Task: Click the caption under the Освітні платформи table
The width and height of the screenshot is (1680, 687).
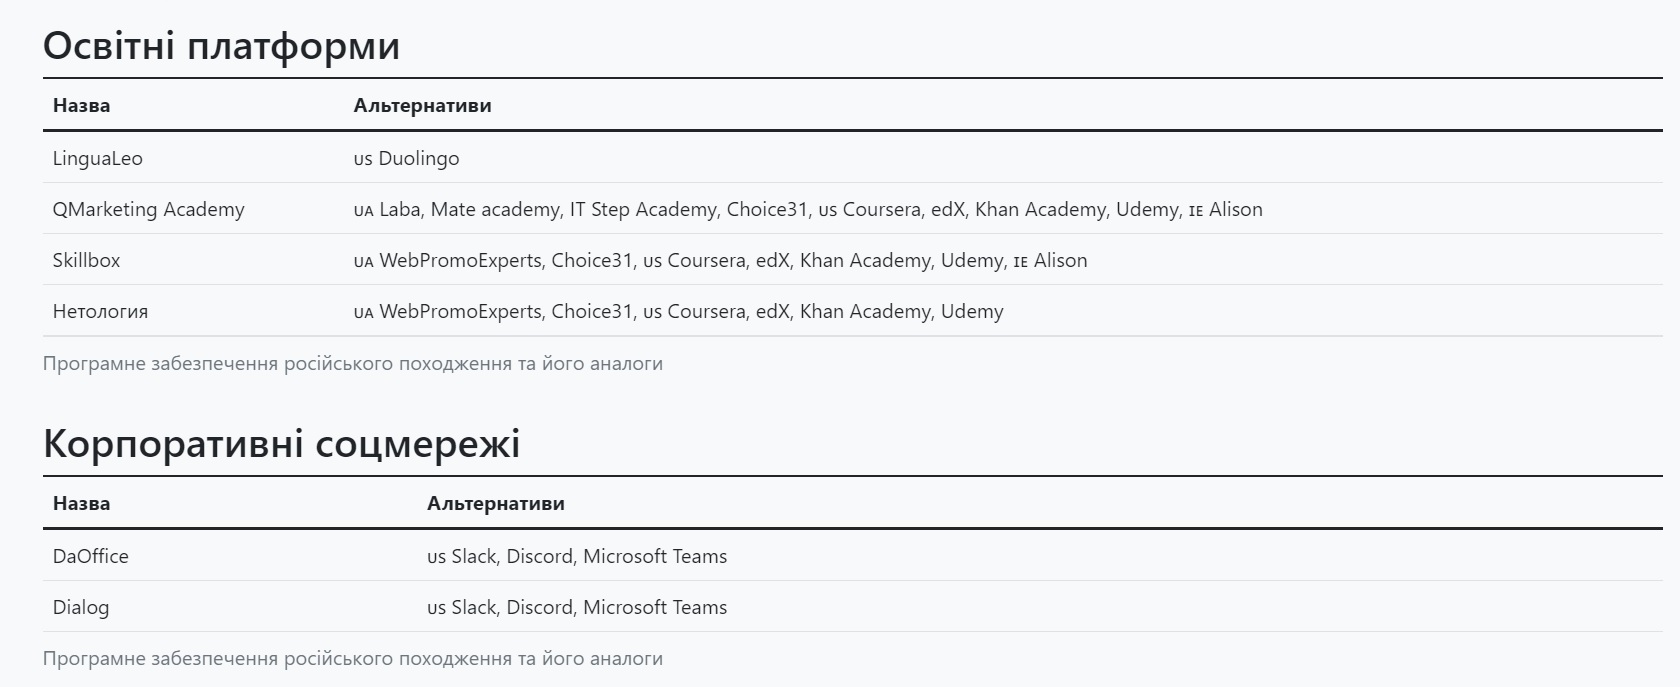Action: (353, 363)
